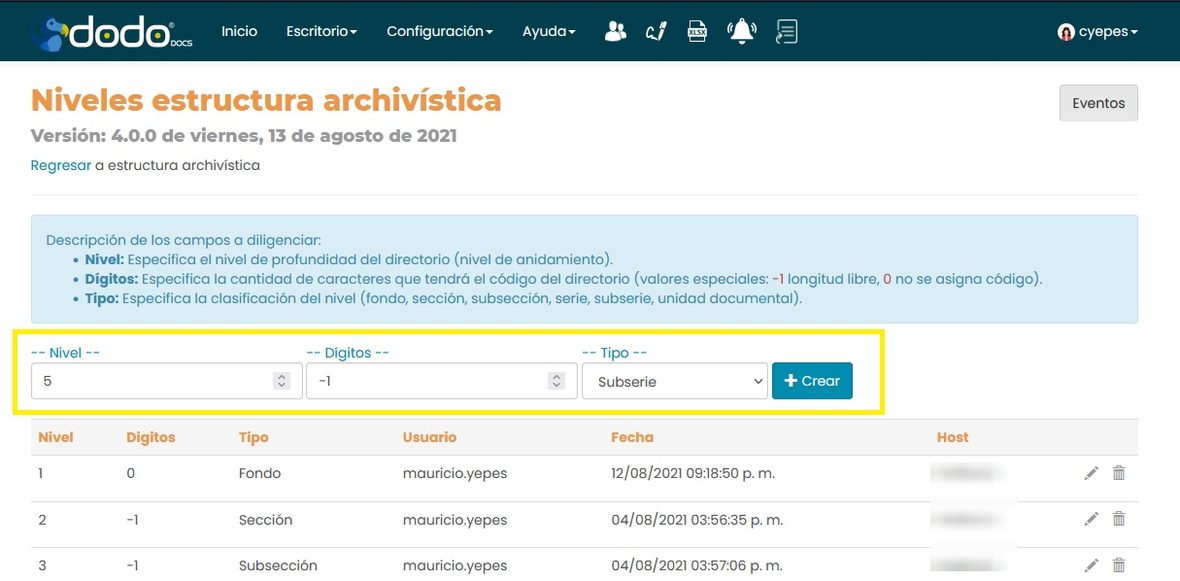
Task: Expand the Configuración menu
Action: pyautogui.click(x=439, y=32)
